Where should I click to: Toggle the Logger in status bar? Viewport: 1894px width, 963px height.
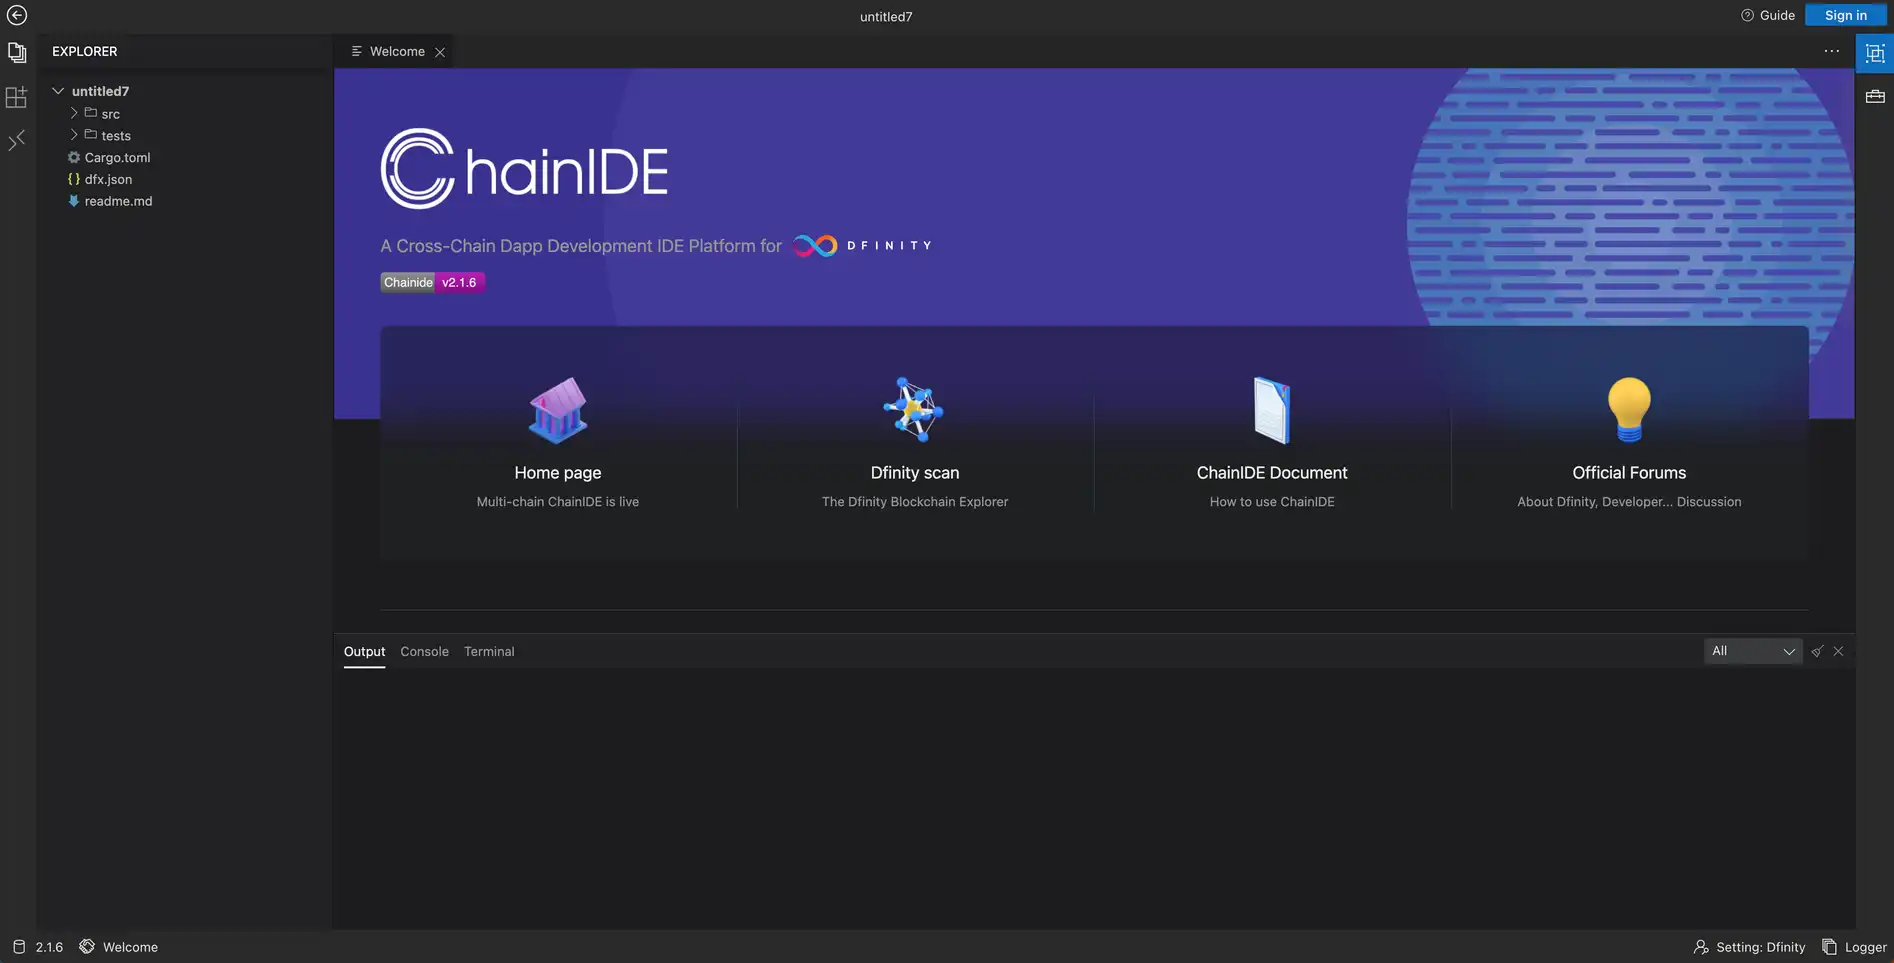coord(1855,947)
